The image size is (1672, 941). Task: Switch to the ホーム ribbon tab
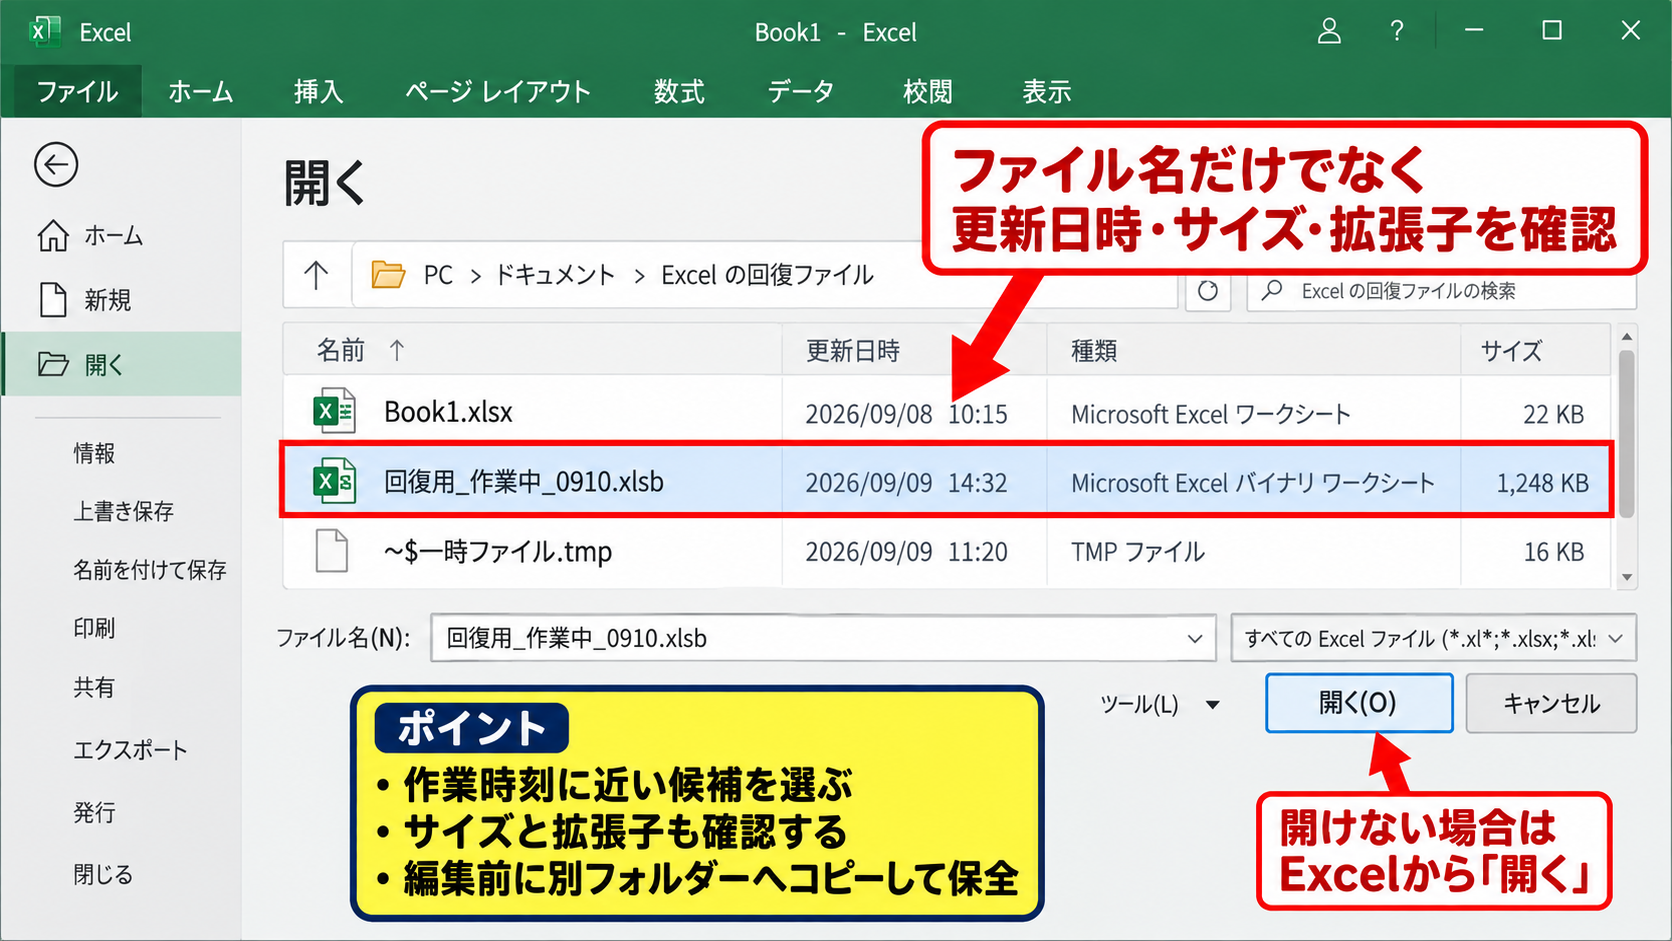click(200, 92)
